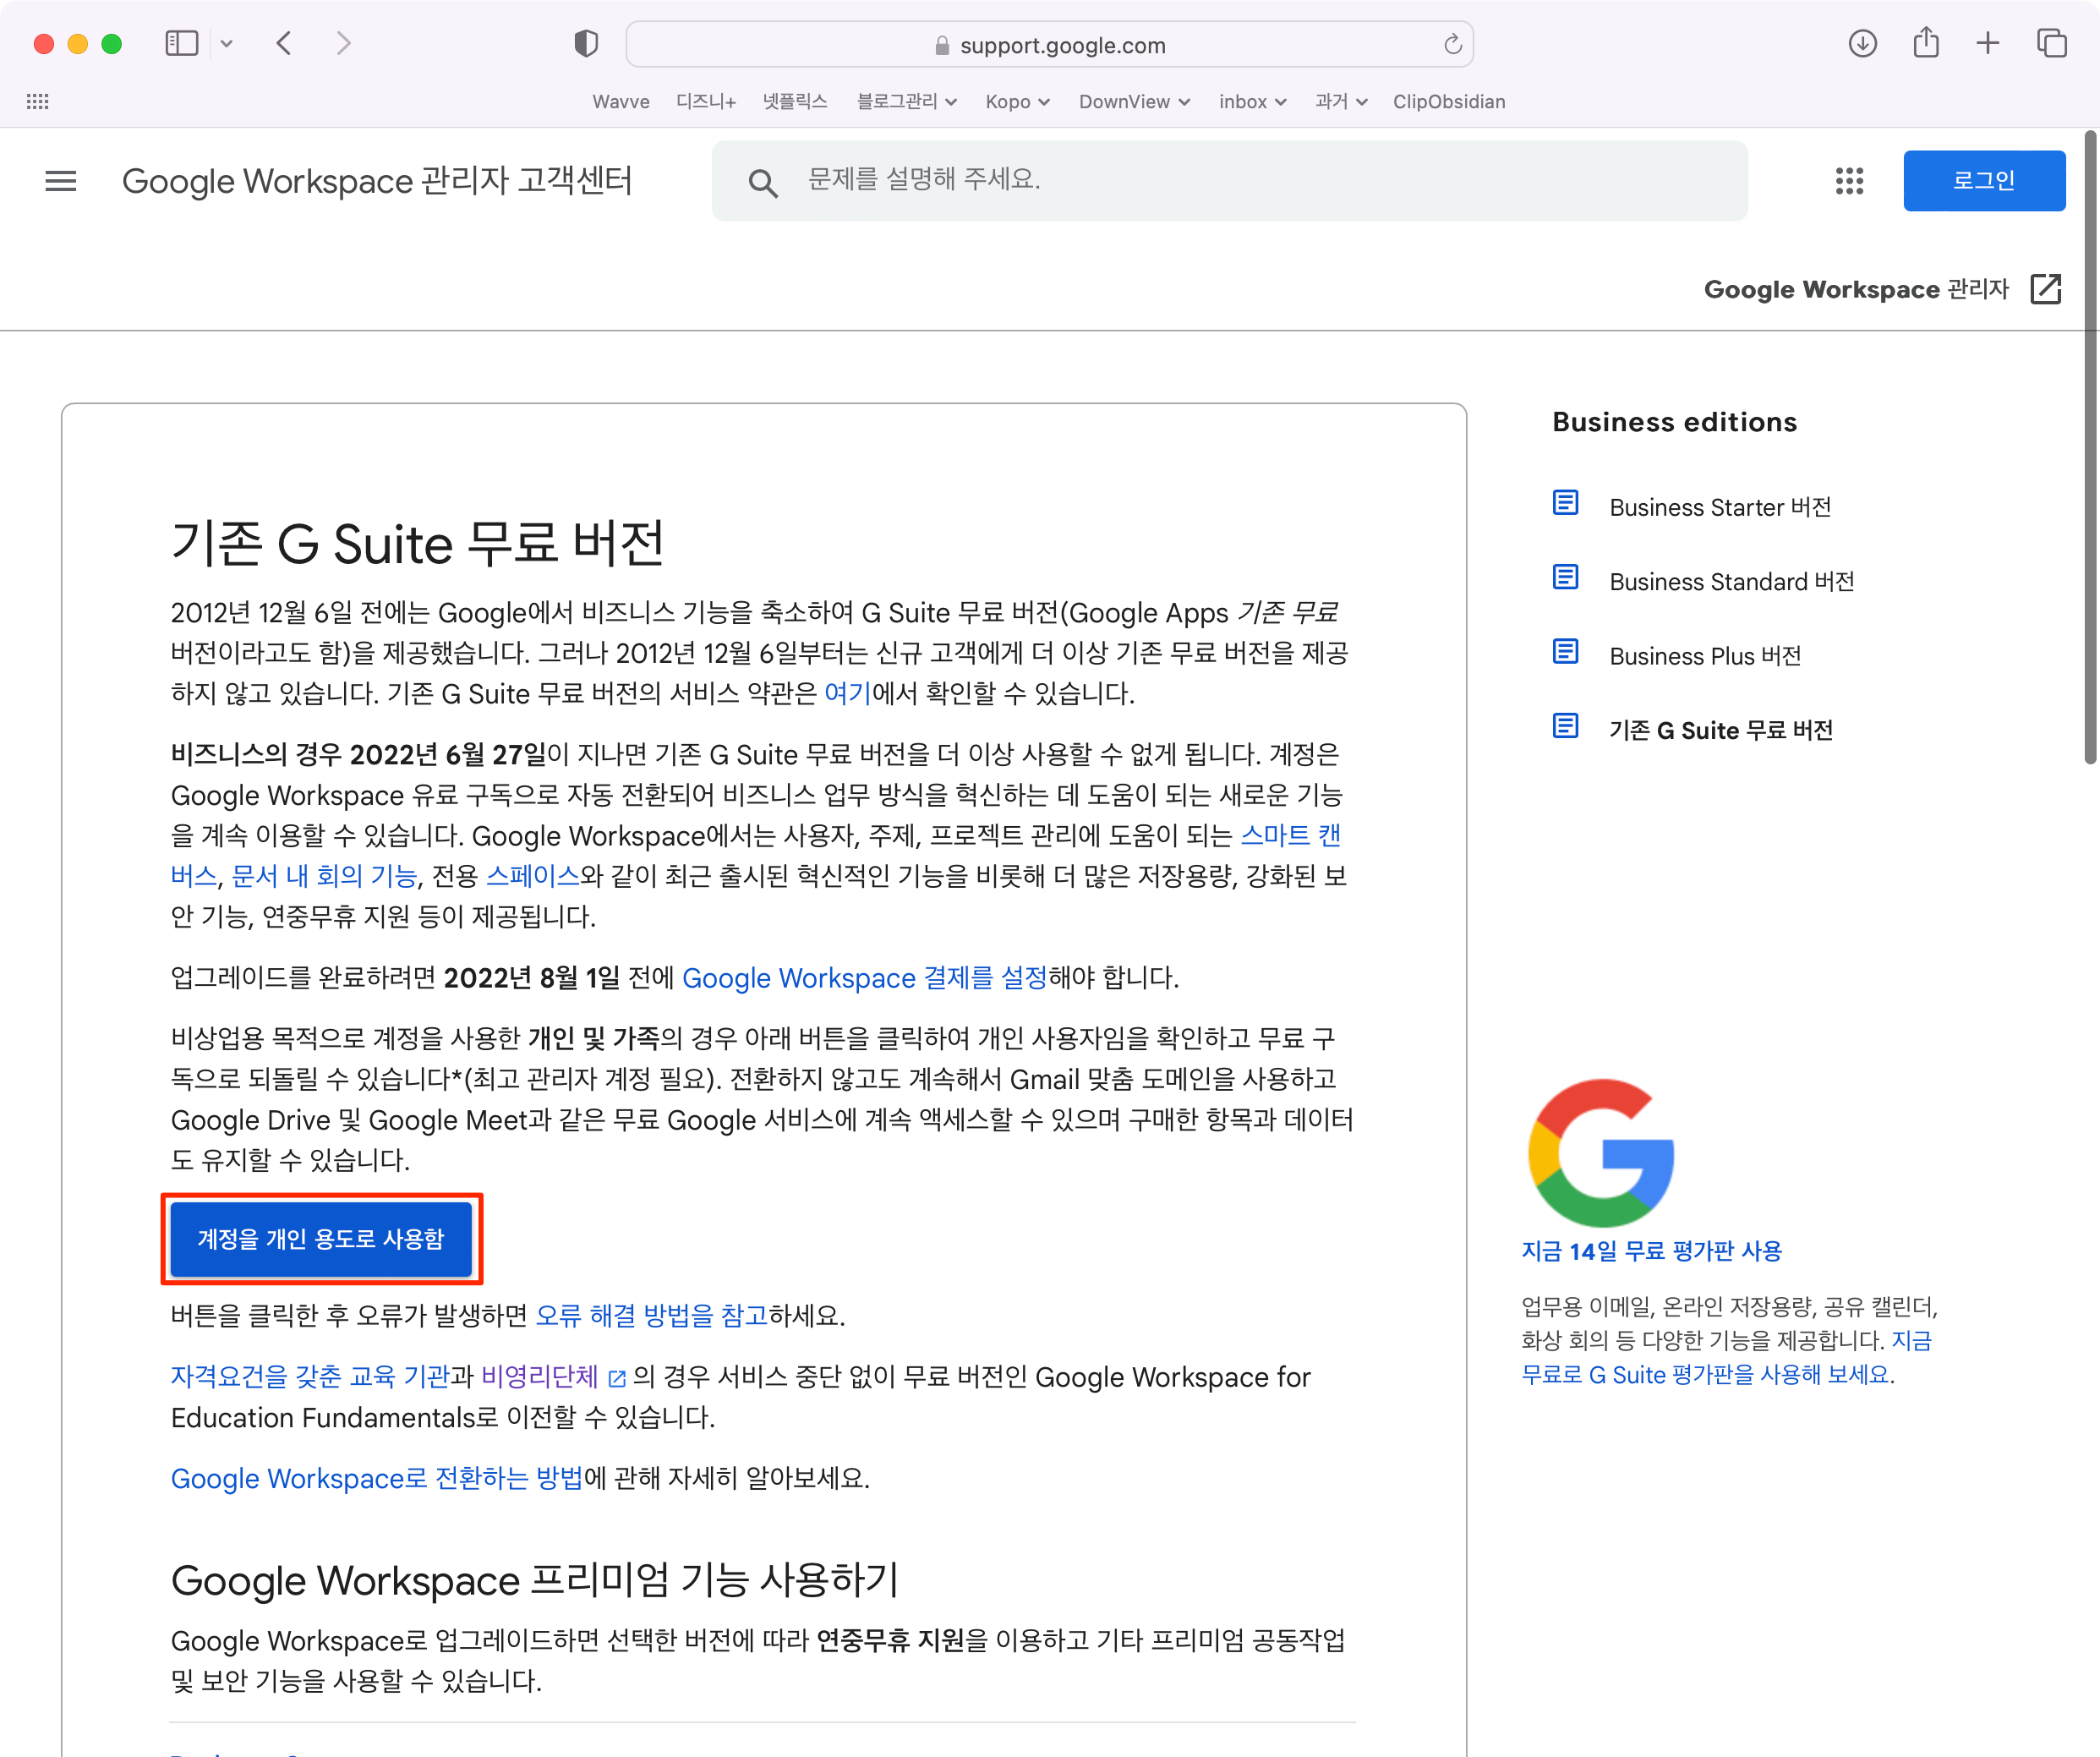The image size is (2100, 1757).
Task: Click the Google apps grid icon
Action: tap(1849, 181)
